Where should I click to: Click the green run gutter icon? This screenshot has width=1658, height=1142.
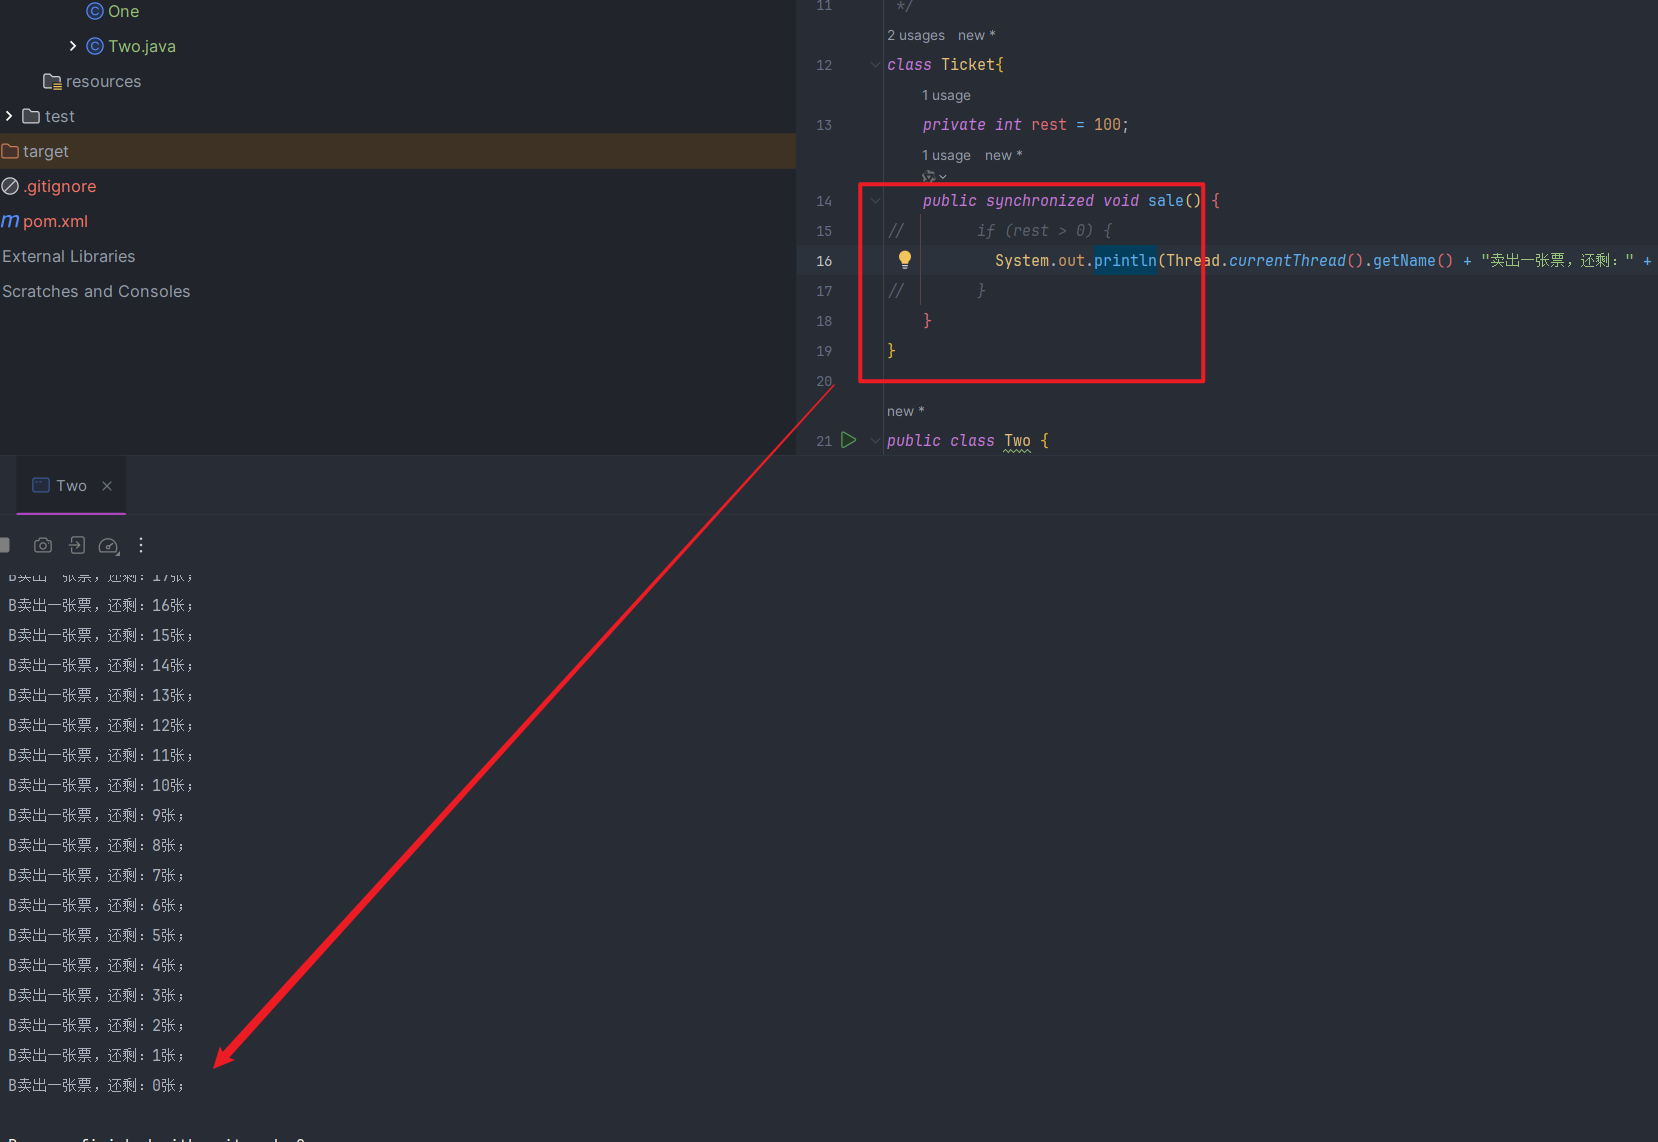848,440
